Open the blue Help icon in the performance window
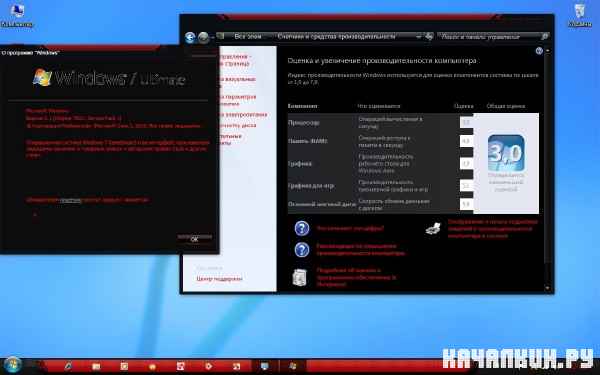Image resolution: width=600 pixels, height=375 pixels. [539, 51]
